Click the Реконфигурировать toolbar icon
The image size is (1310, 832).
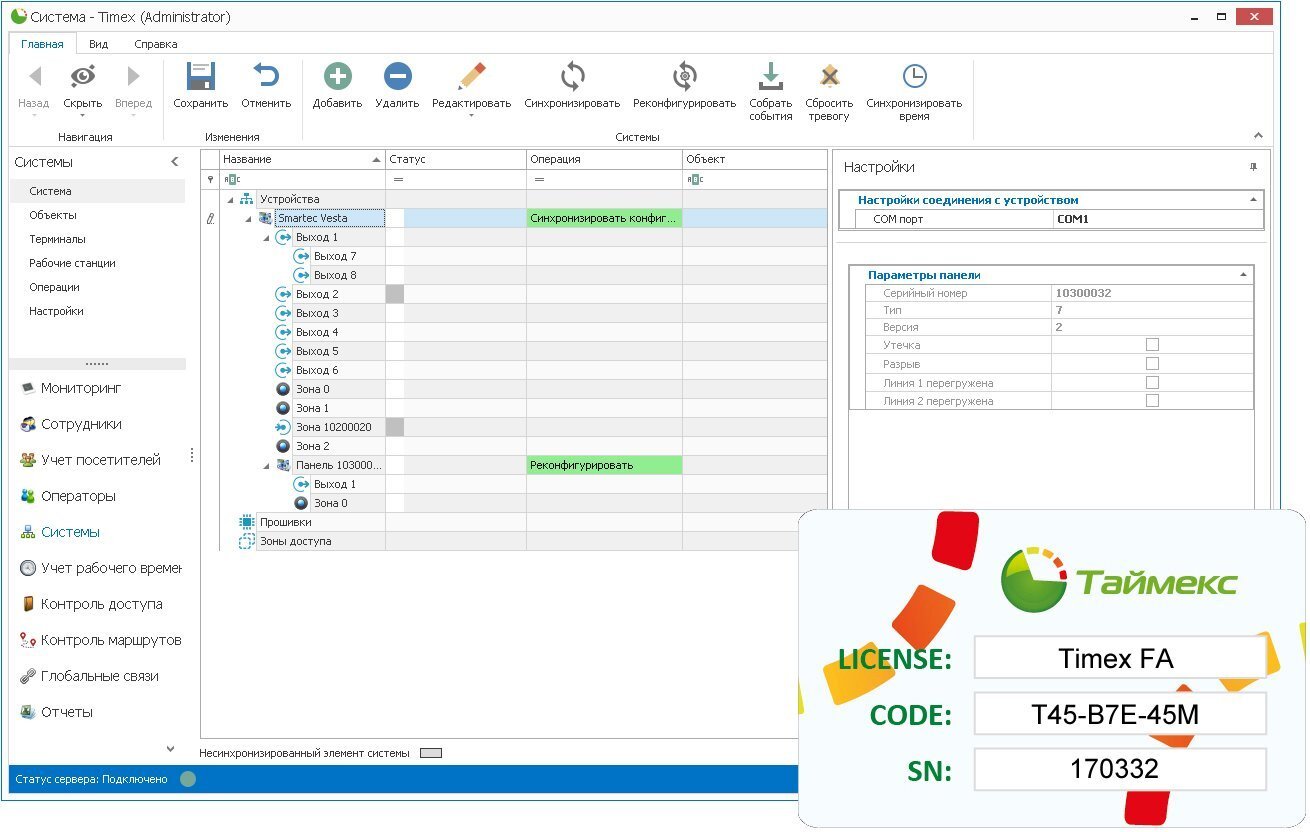click(684, 75)
